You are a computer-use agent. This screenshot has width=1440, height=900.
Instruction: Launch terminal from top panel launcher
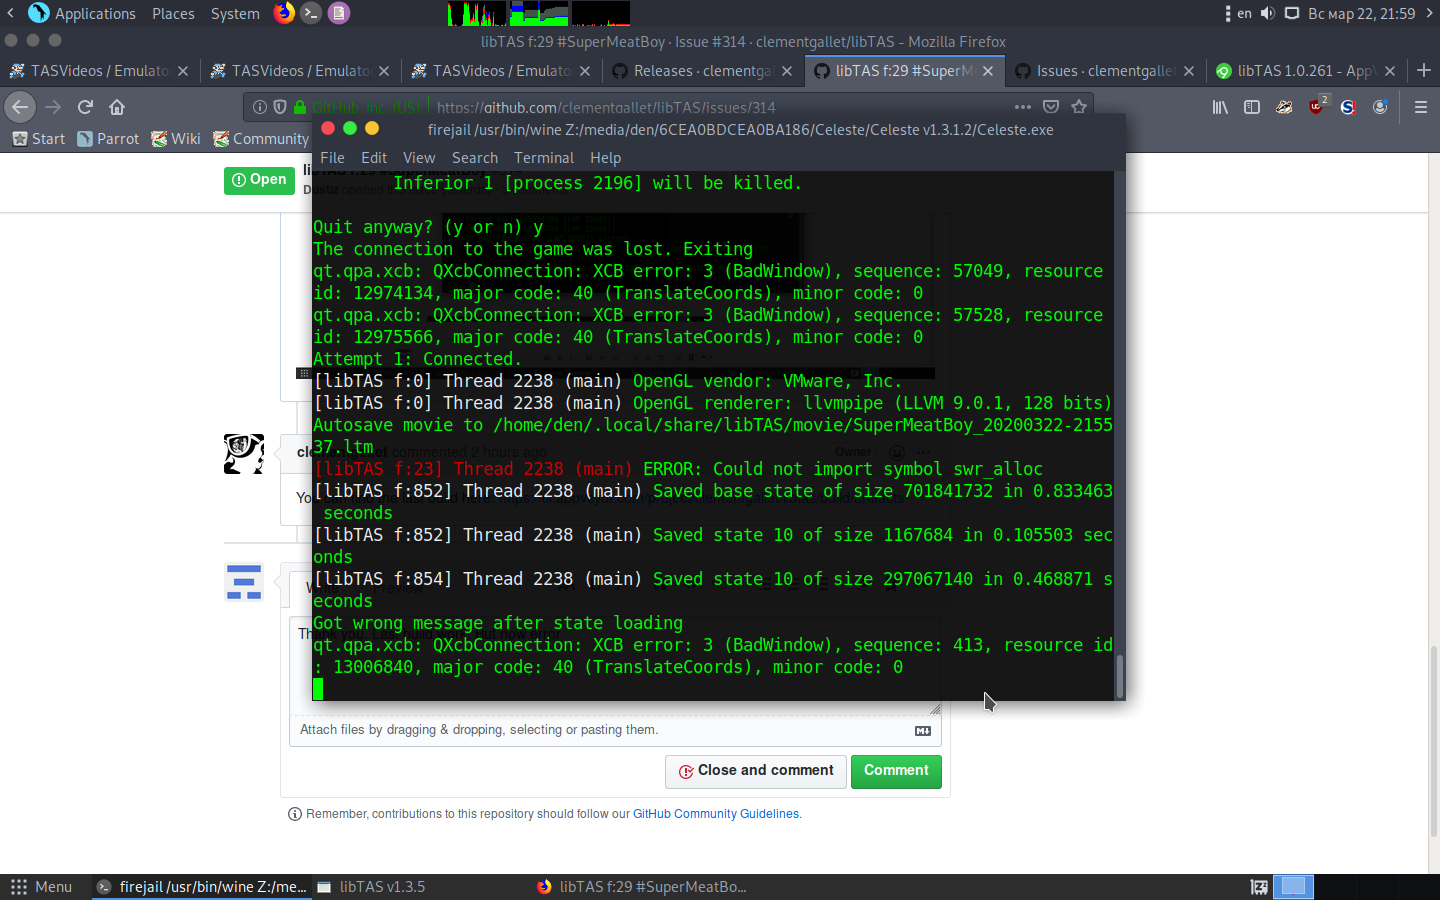pyautogui.click(x=311, y=13)
